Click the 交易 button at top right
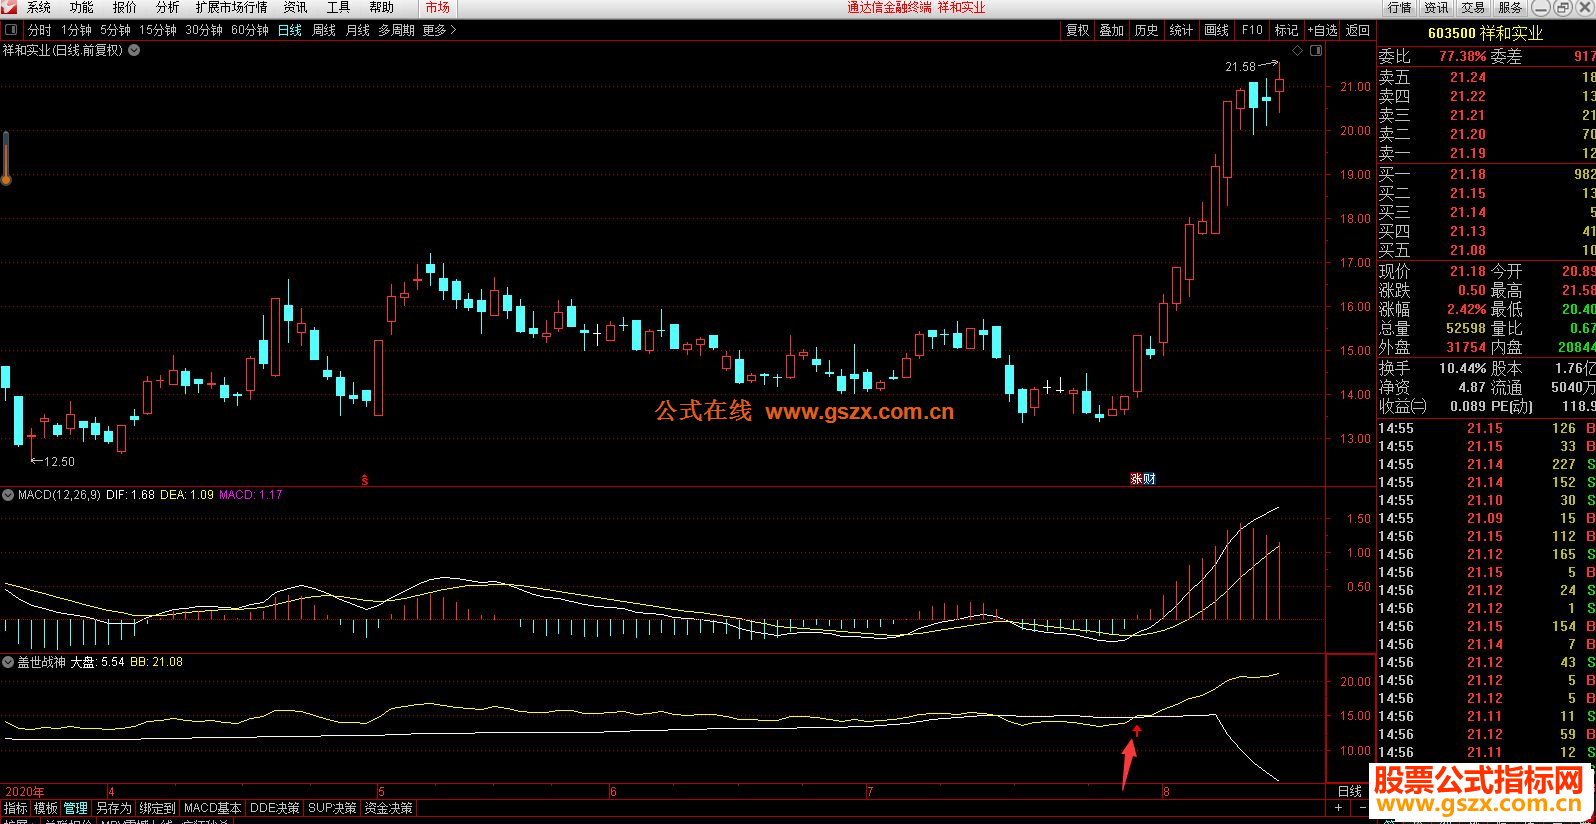 point(1473,7)
